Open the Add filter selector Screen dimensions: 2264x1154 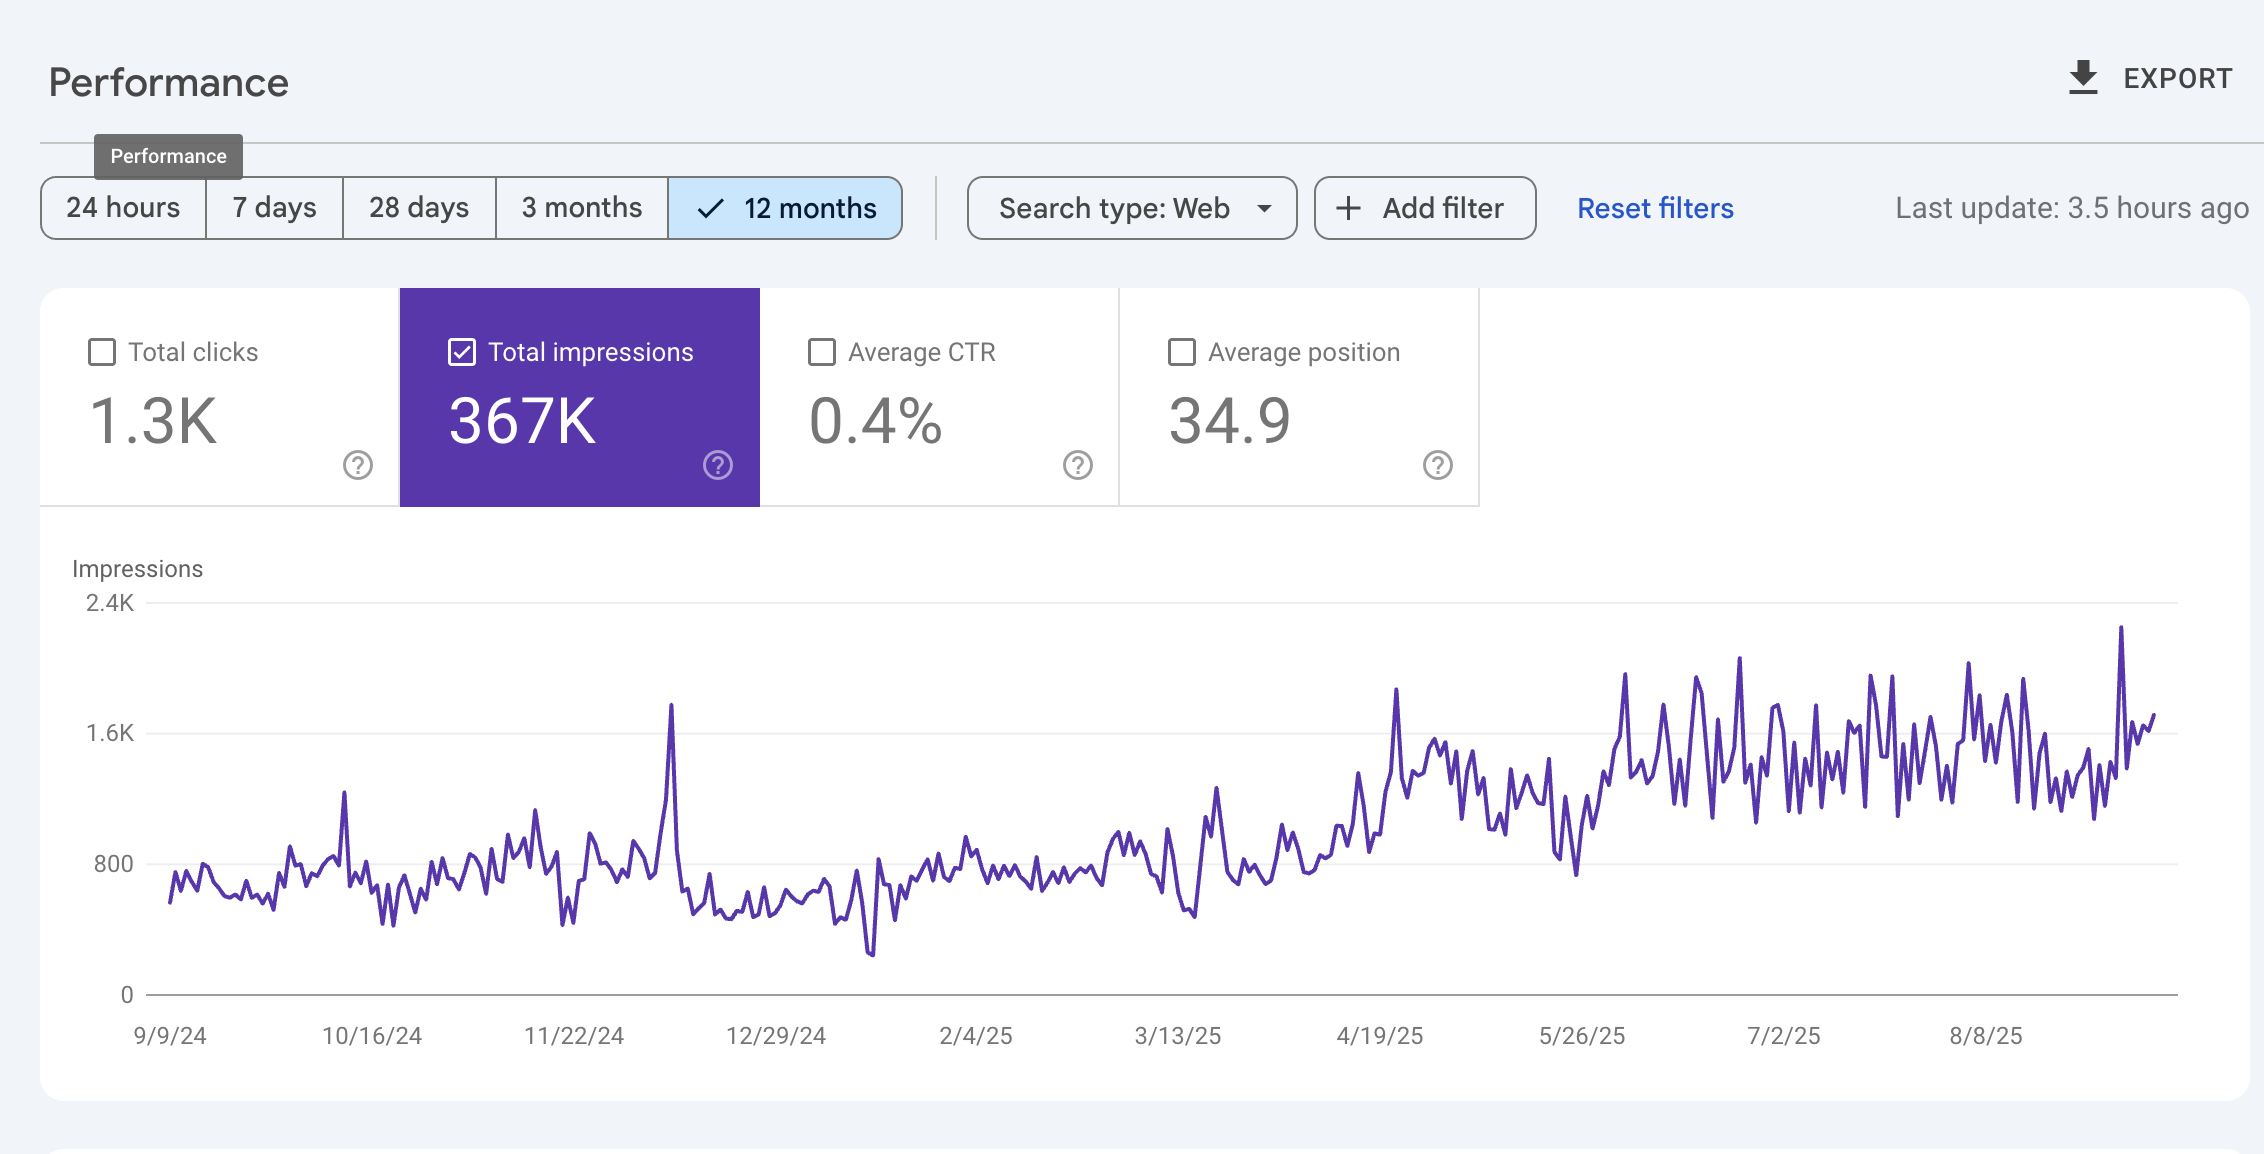click(1424, 208)
